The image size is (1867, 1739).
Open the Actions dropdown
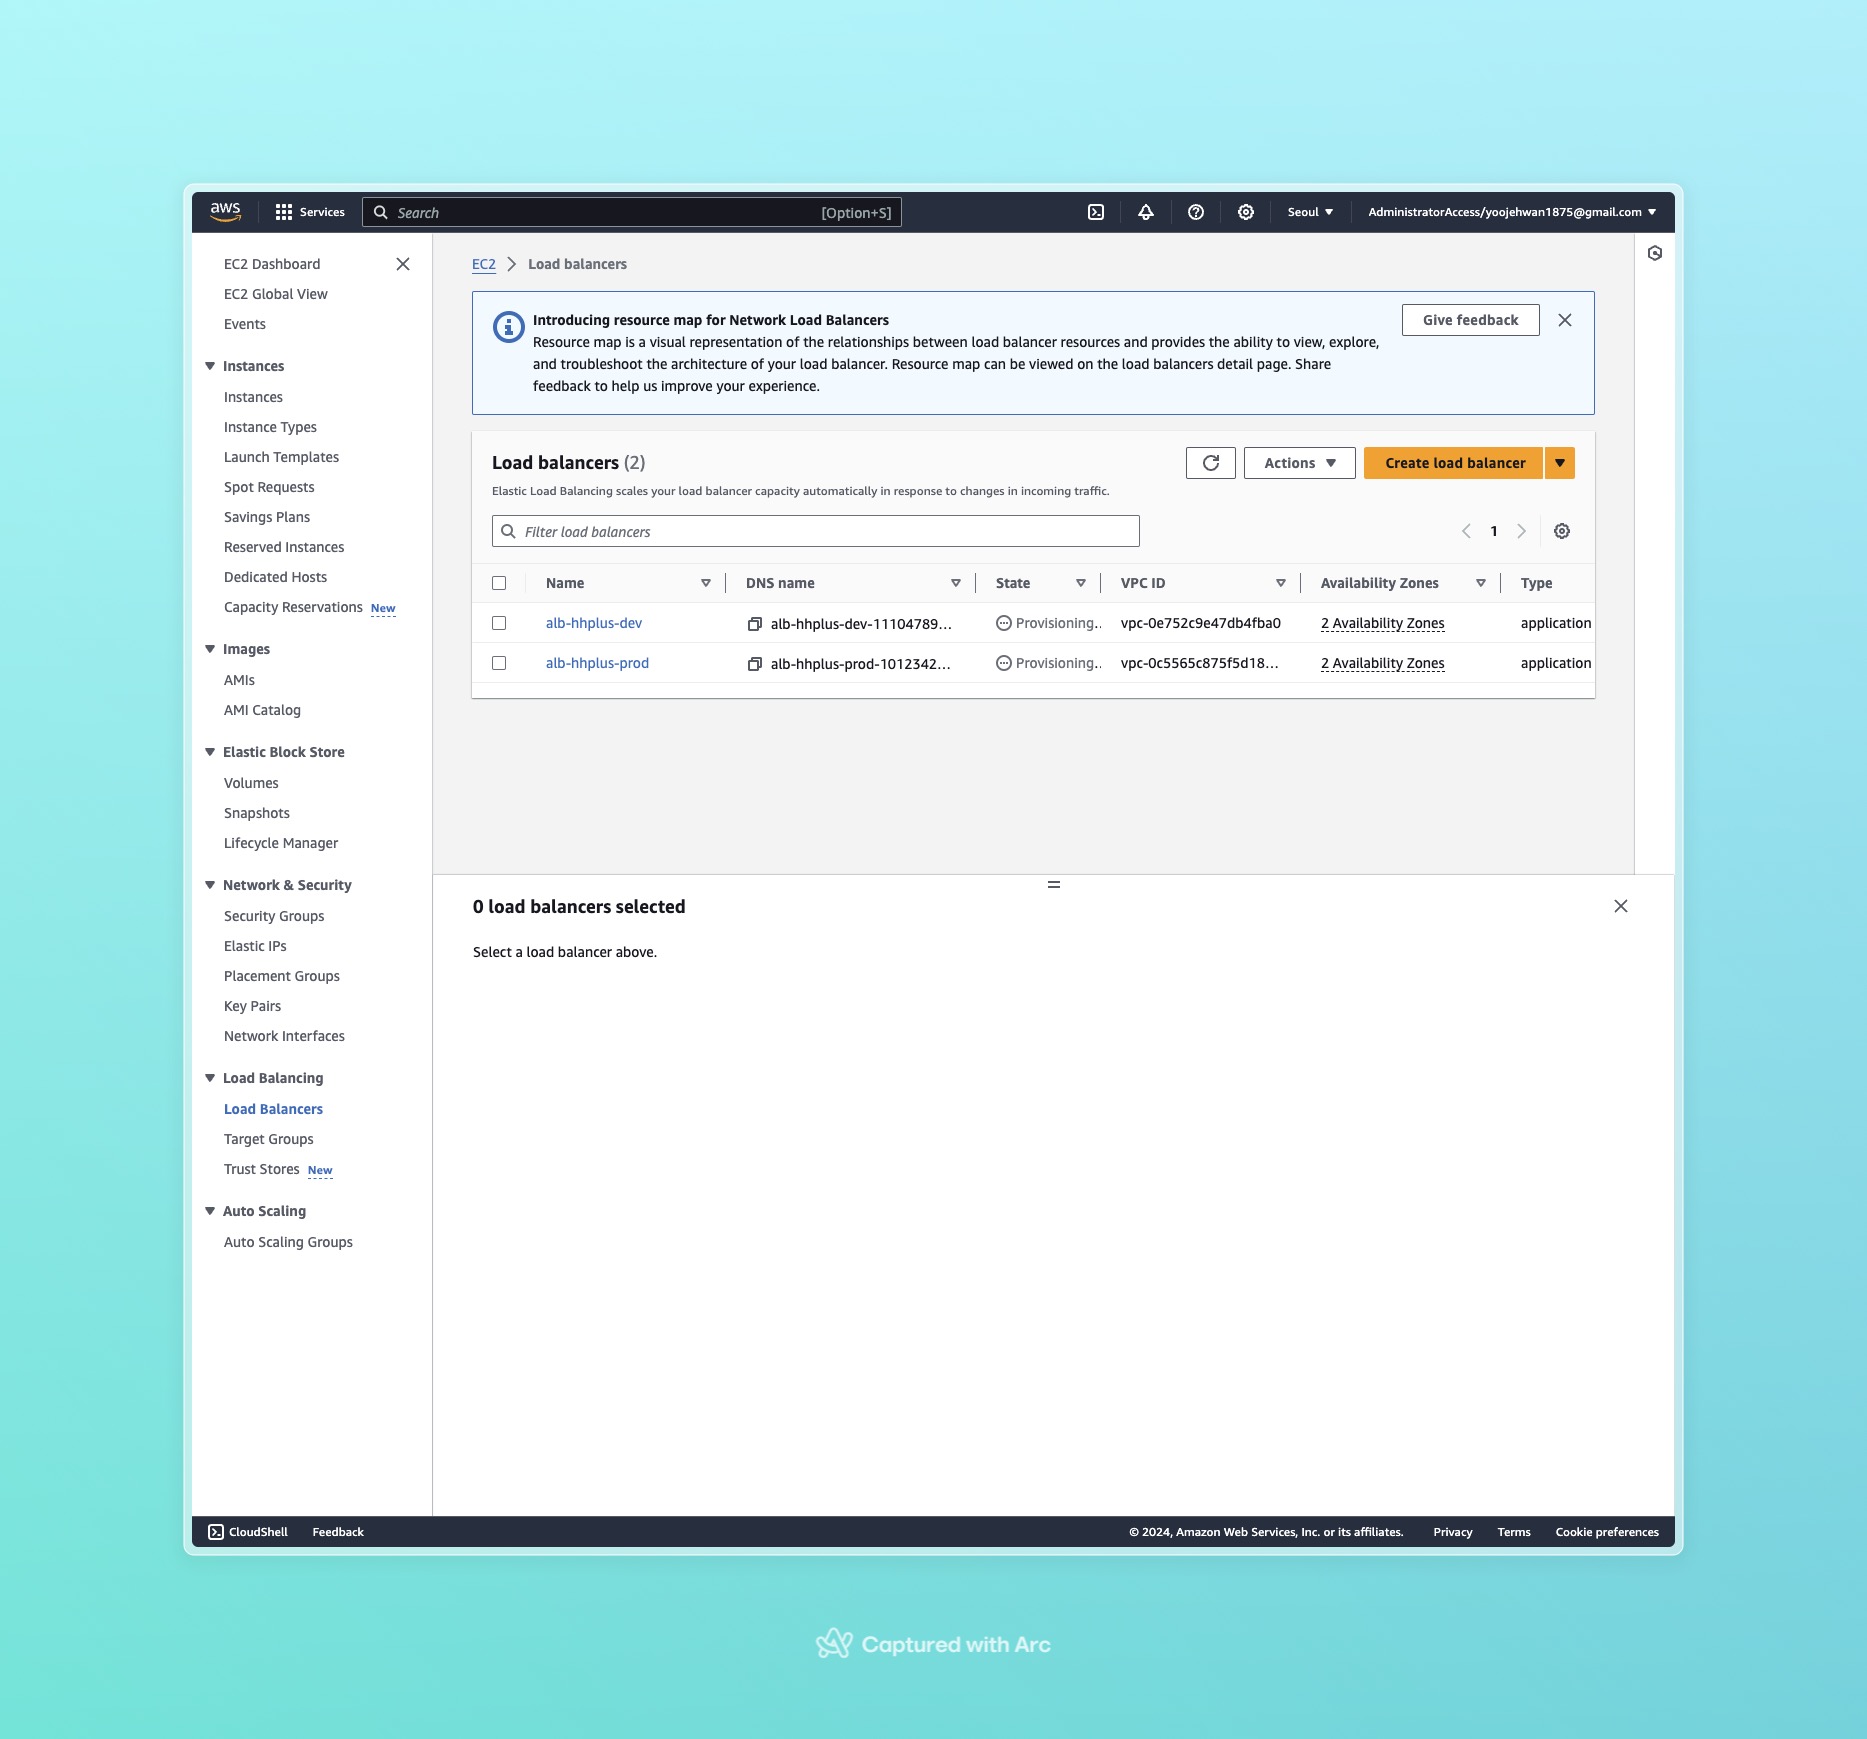1299,463
